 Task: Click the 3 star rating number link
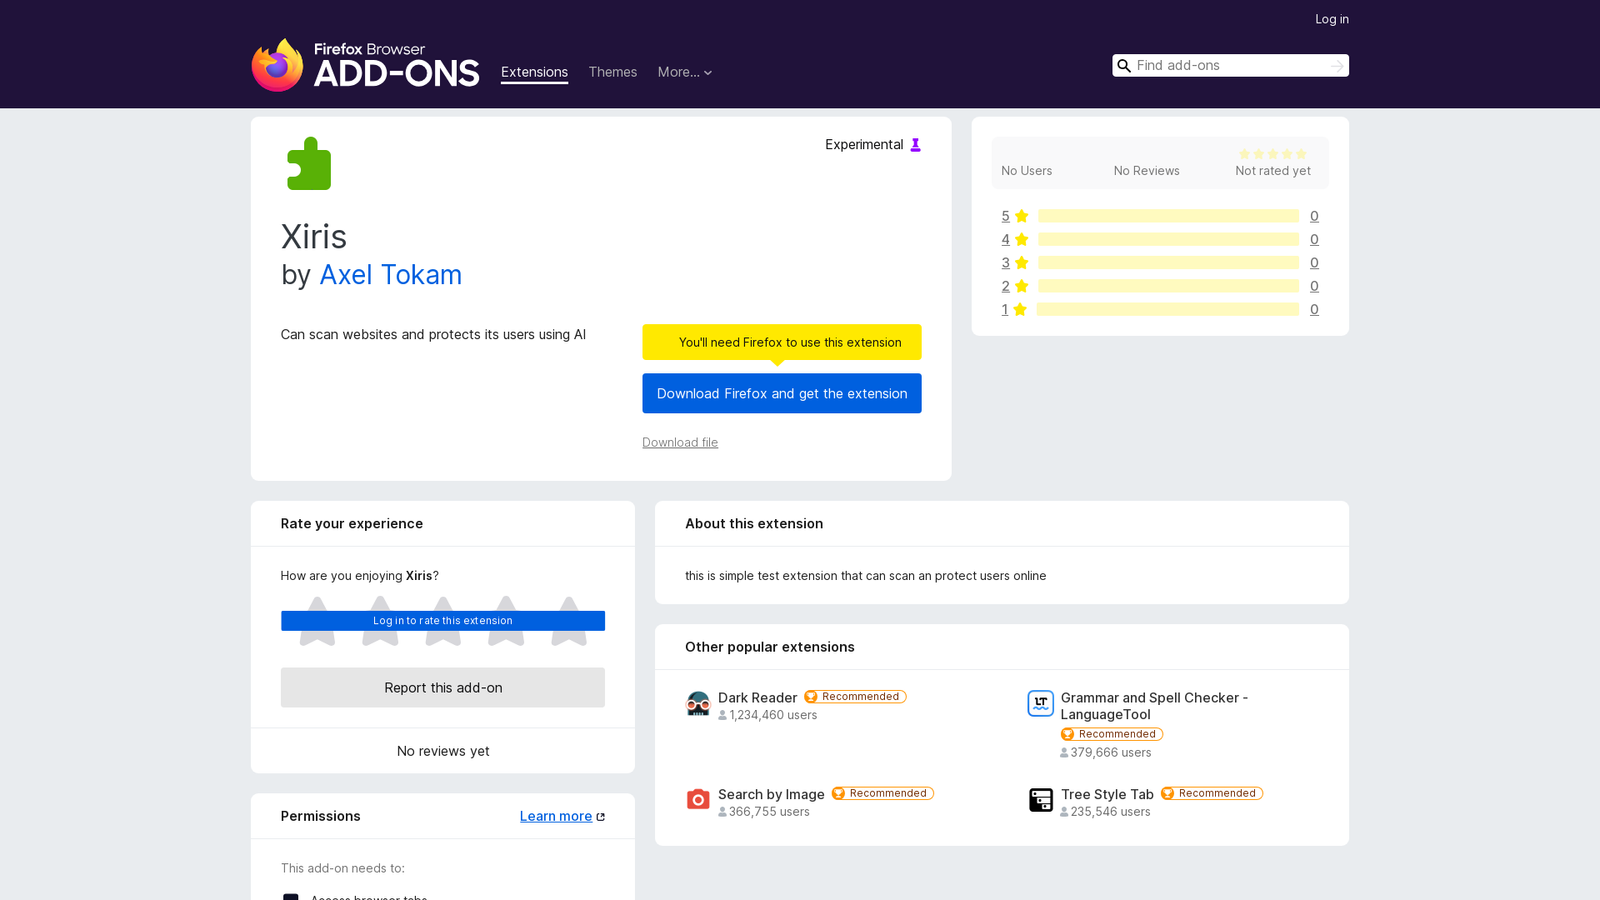1005,263
